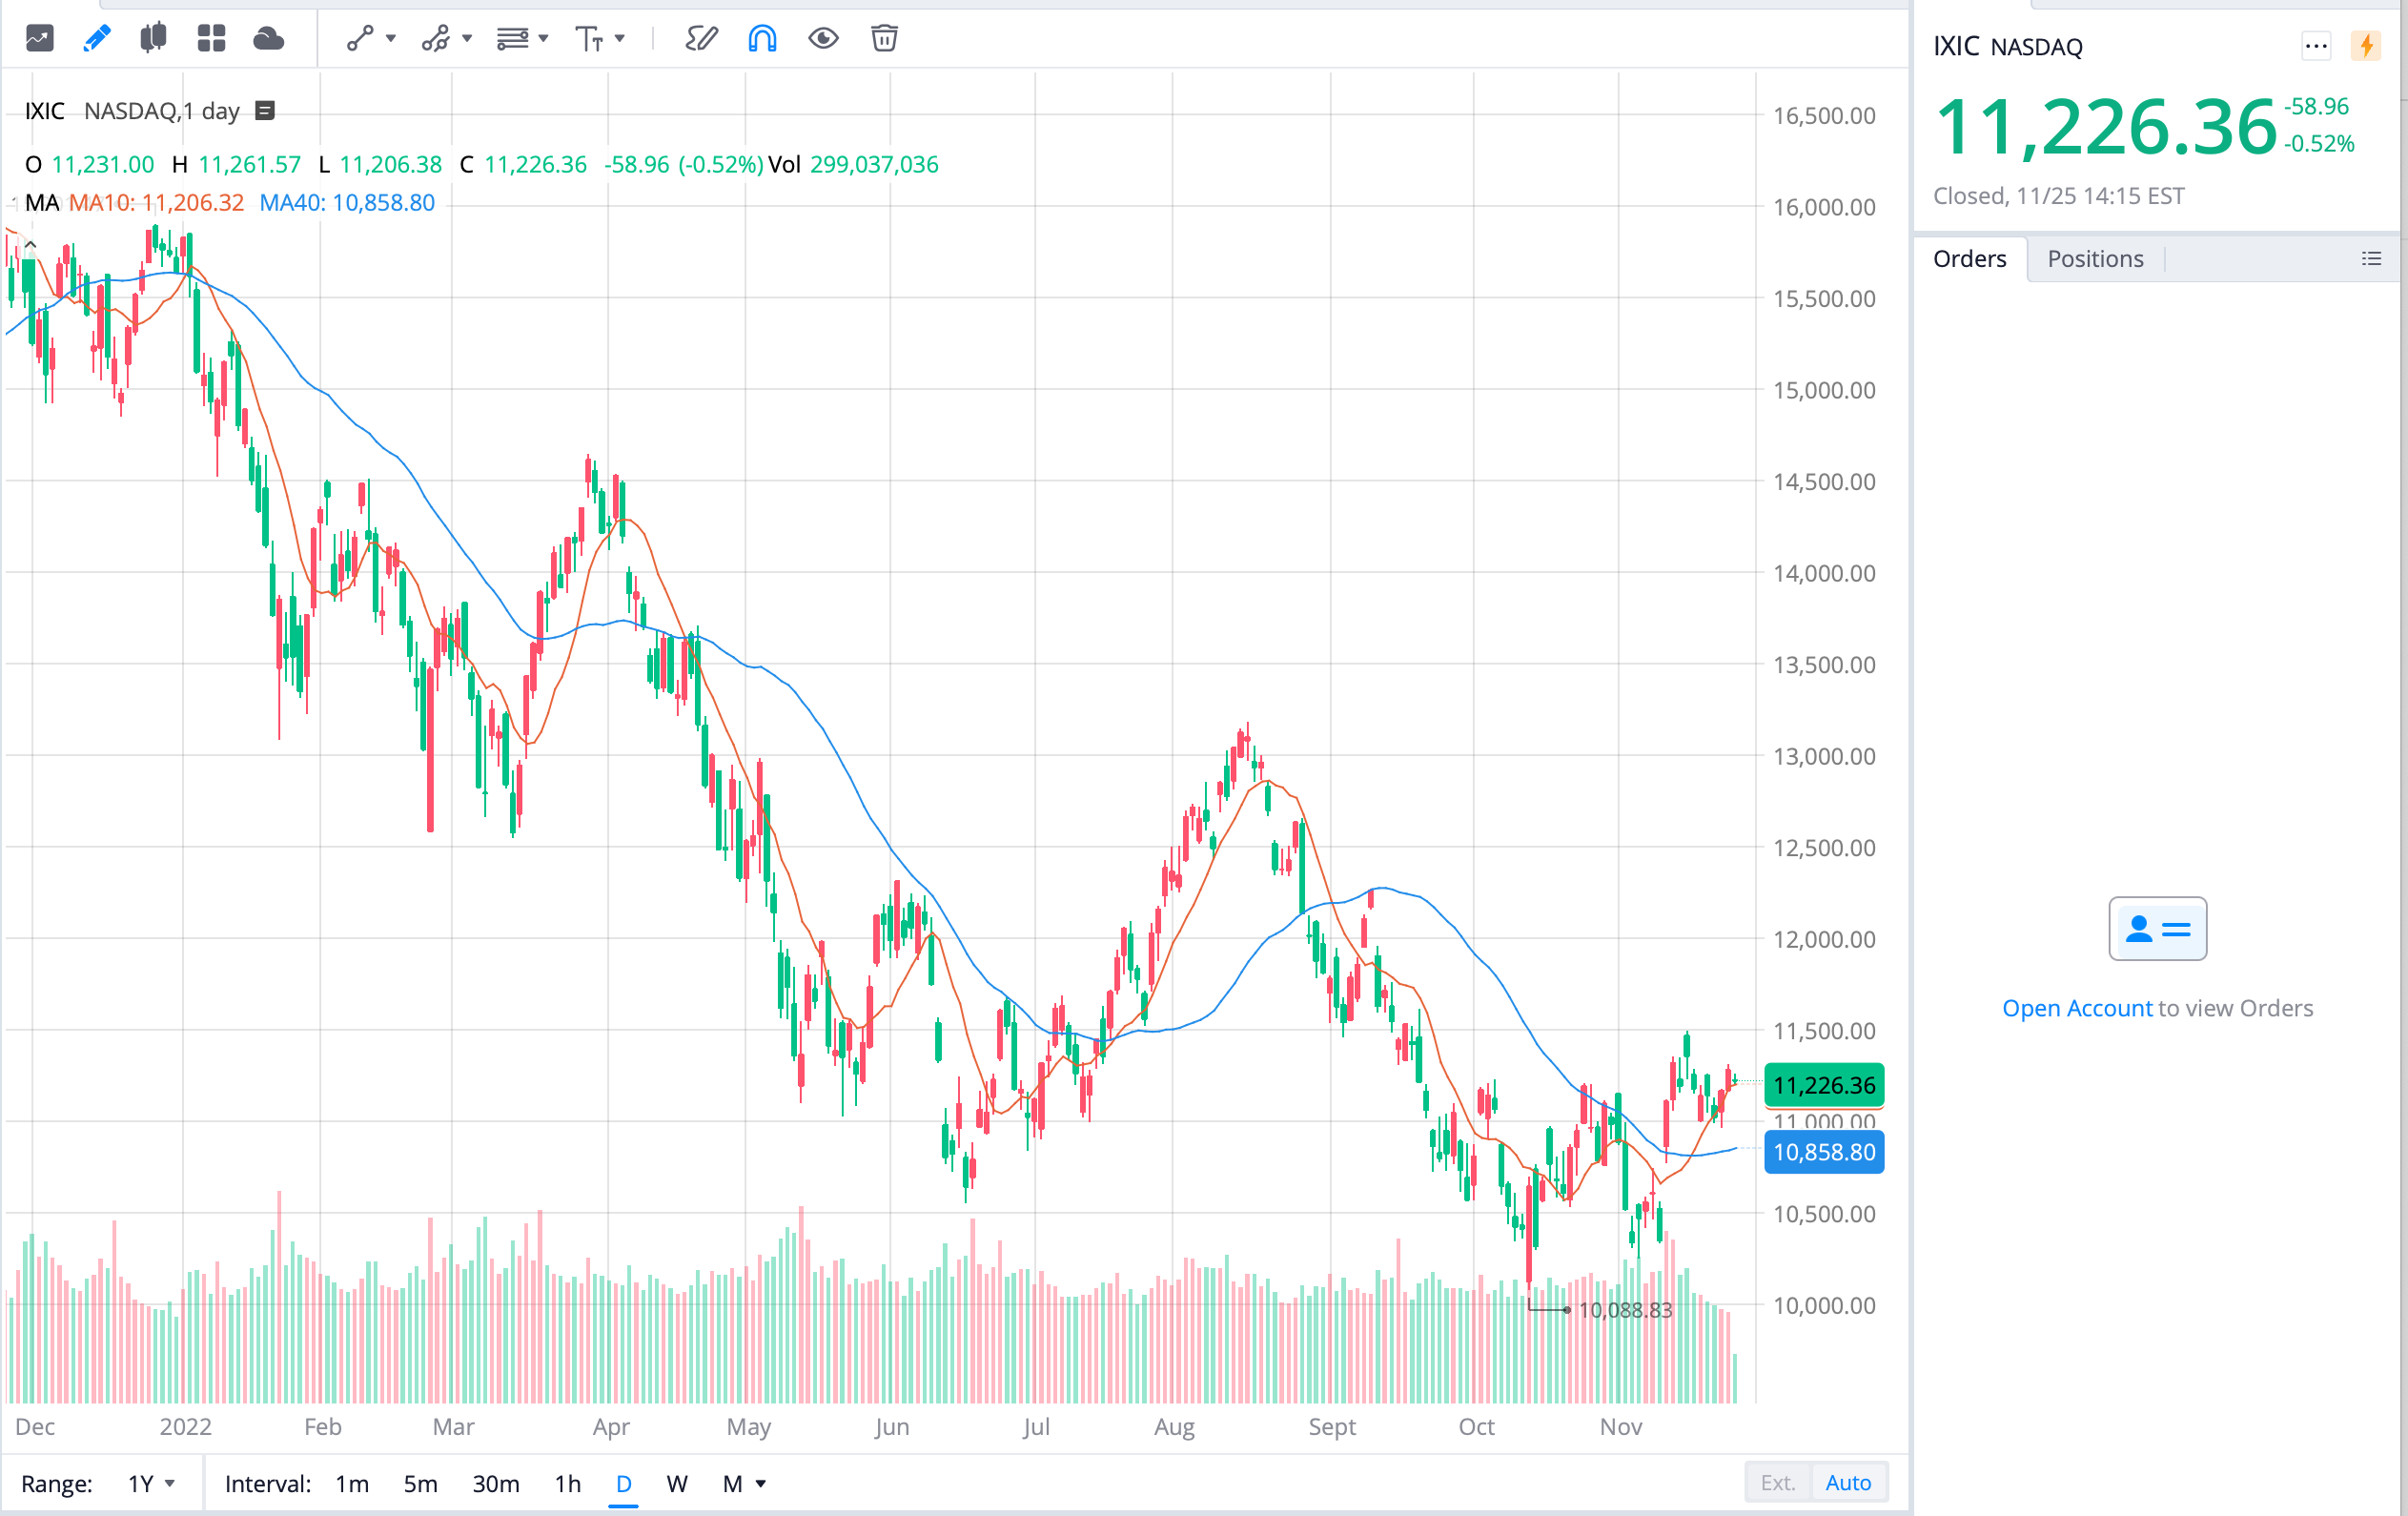Click the Open Account link
This screenshot has height=1516, width=2408.
tap(2077, 1008)
